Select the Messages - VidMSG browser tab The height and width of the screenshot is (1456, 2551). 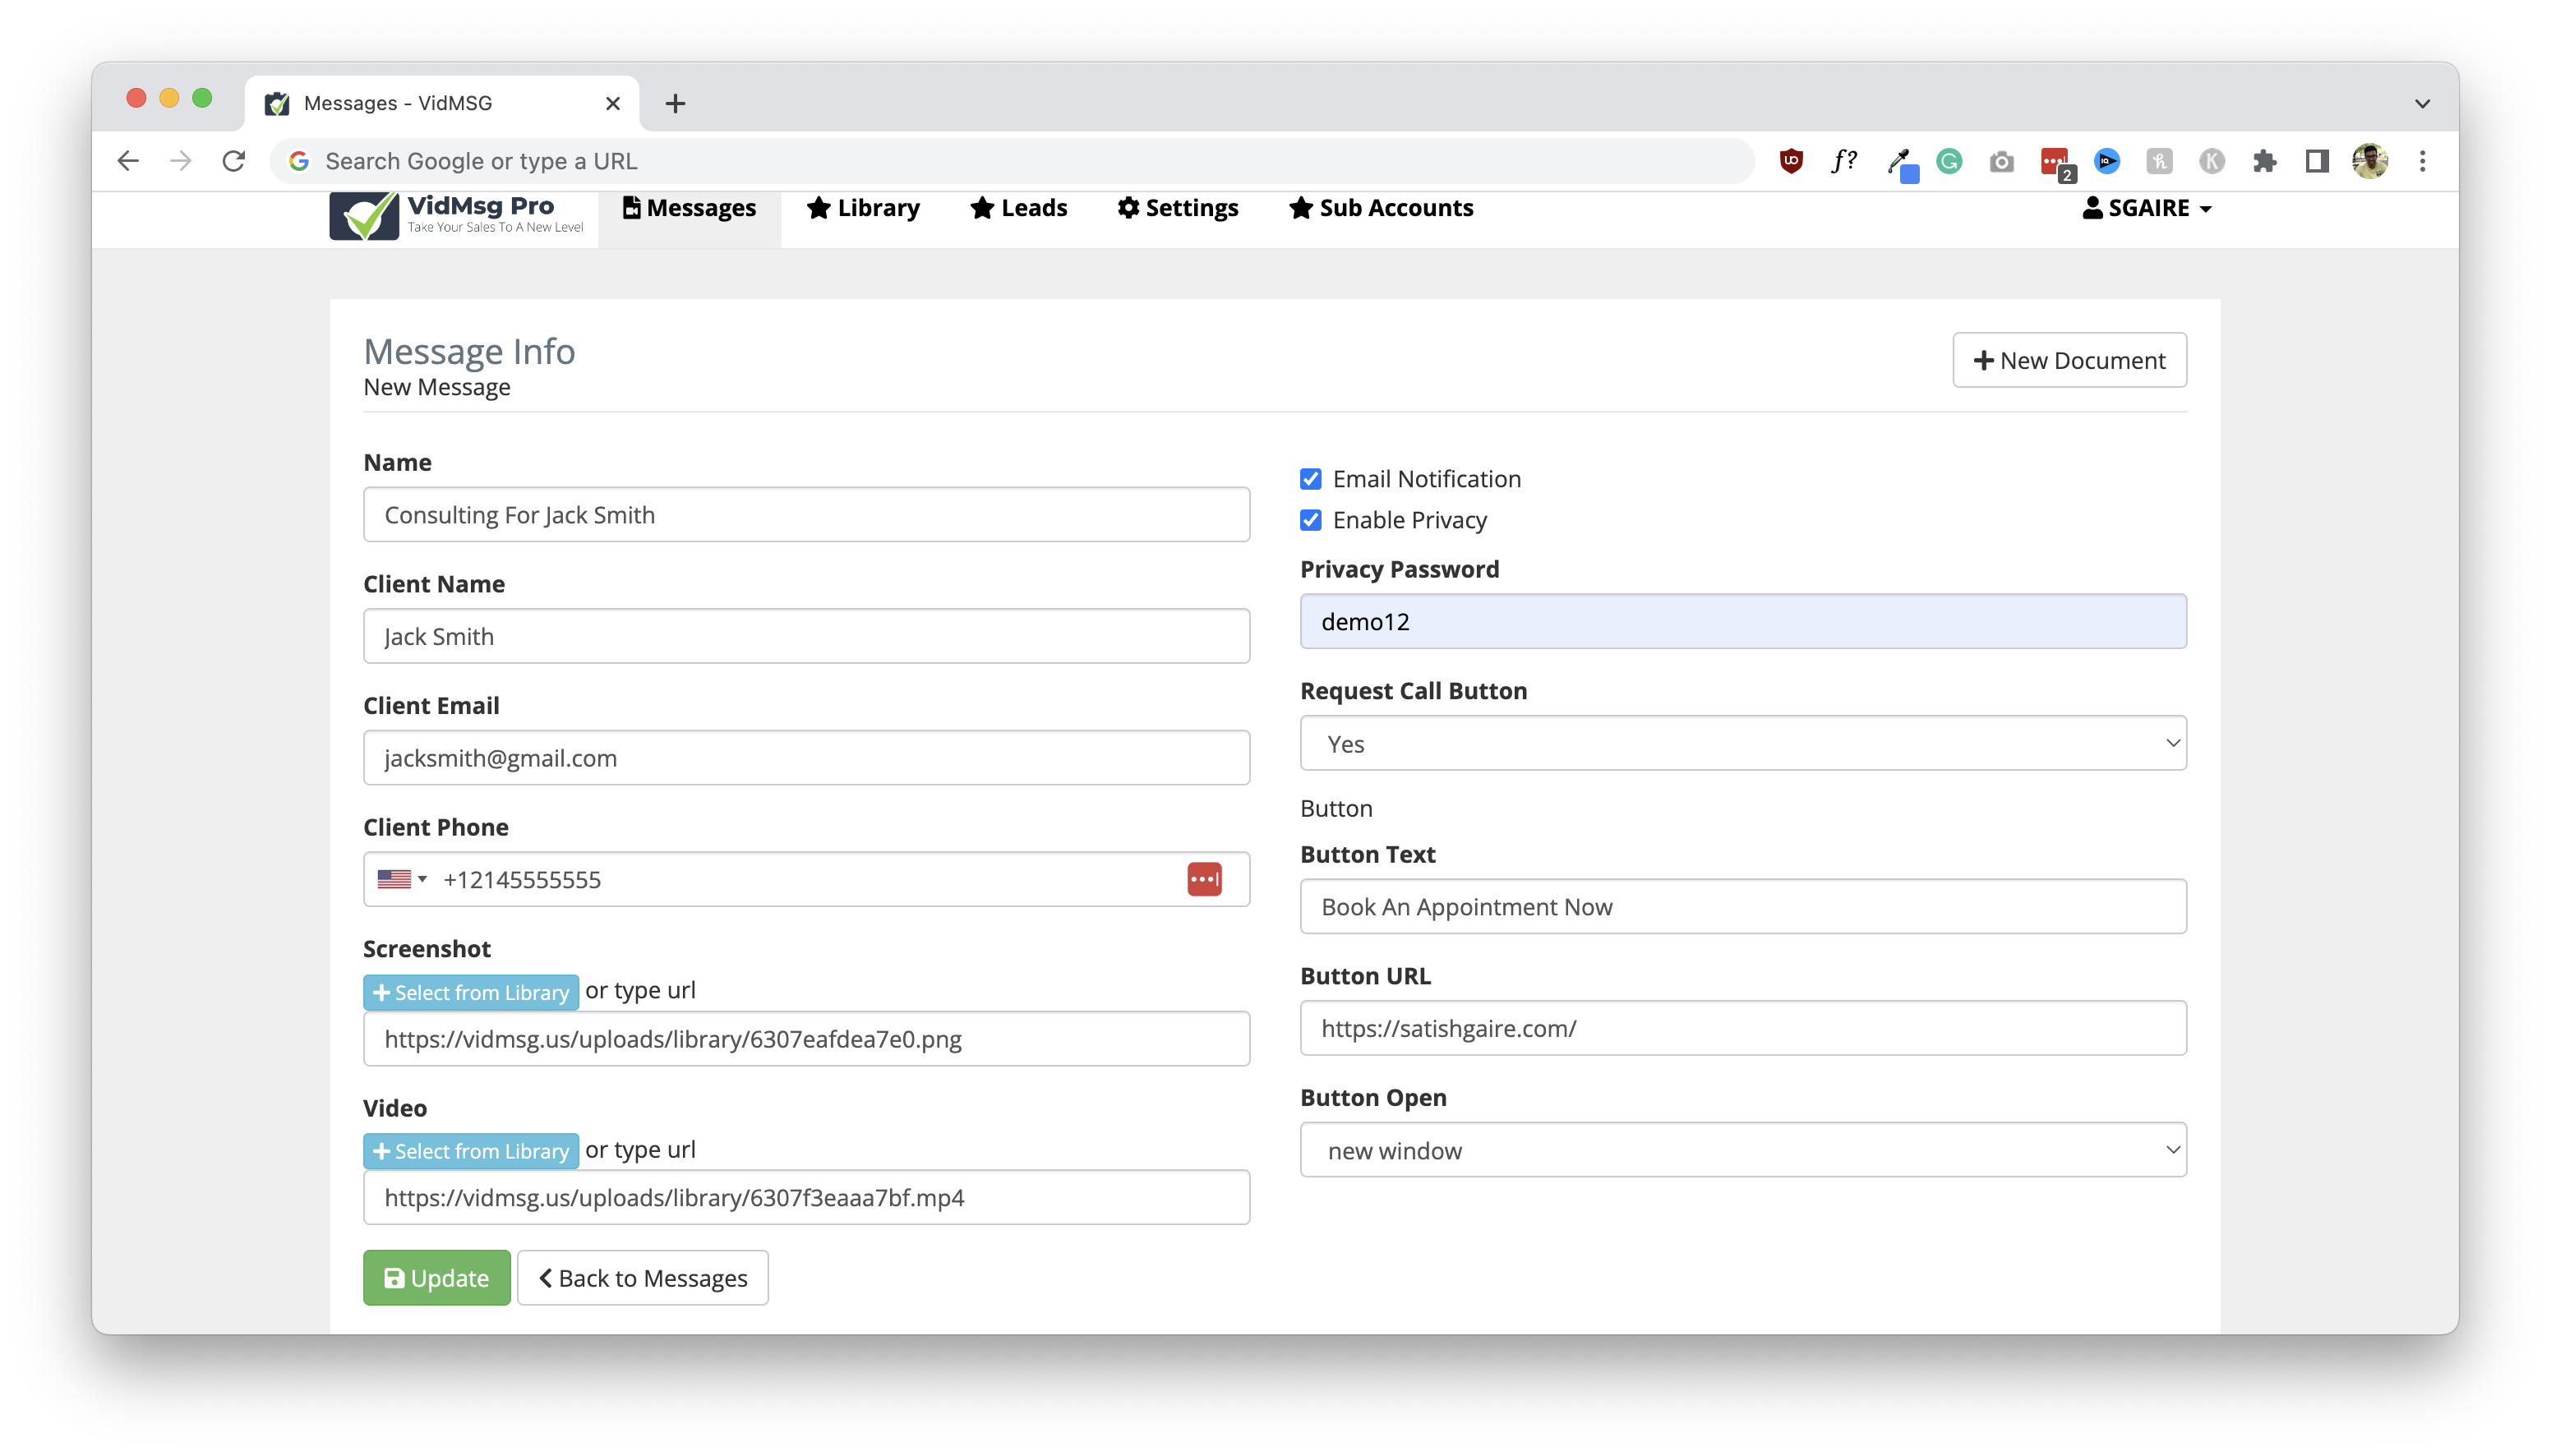click(x=441, y=103)
